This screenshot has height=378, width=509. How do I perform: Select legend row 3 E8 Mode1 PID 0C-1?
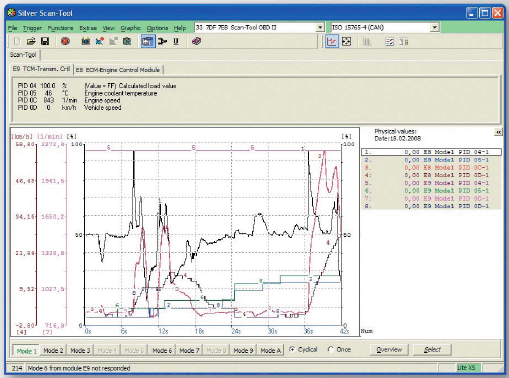pos(432,168)
